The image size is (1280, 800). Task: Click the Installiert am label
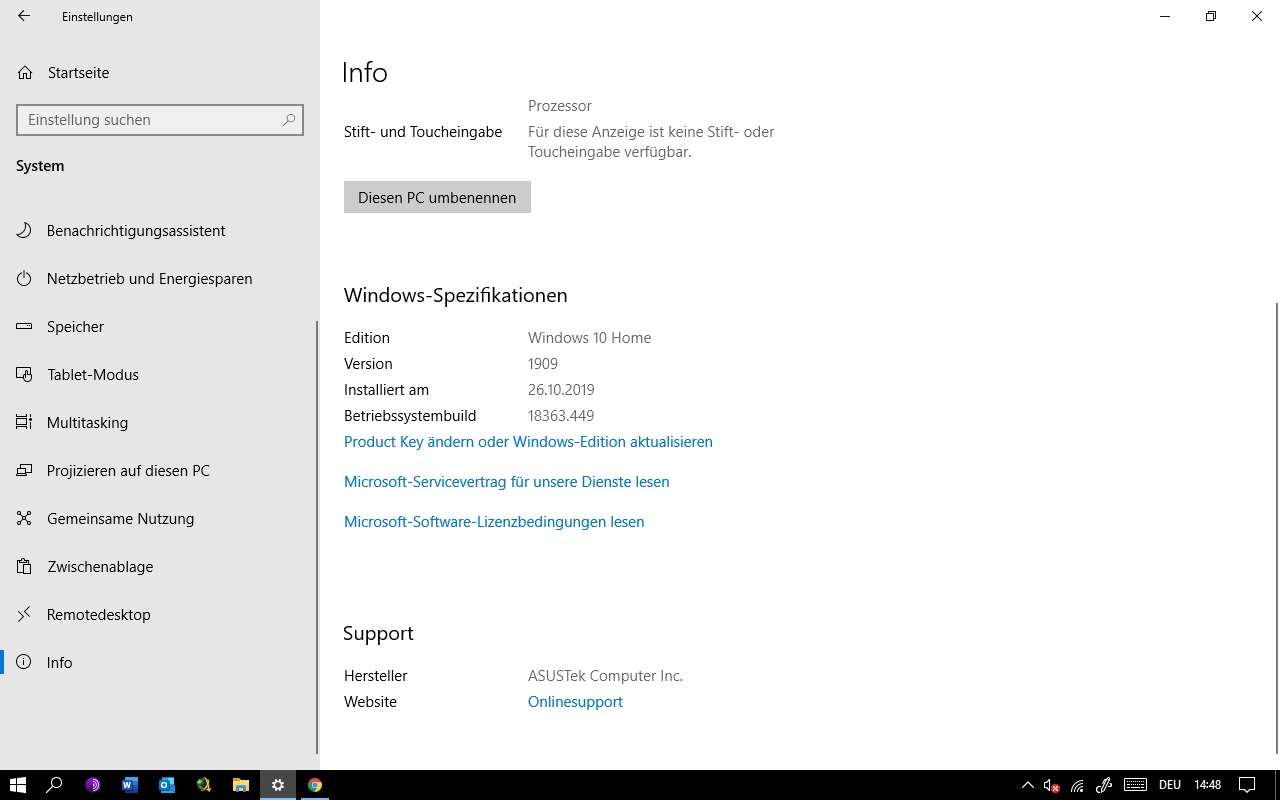386,390
